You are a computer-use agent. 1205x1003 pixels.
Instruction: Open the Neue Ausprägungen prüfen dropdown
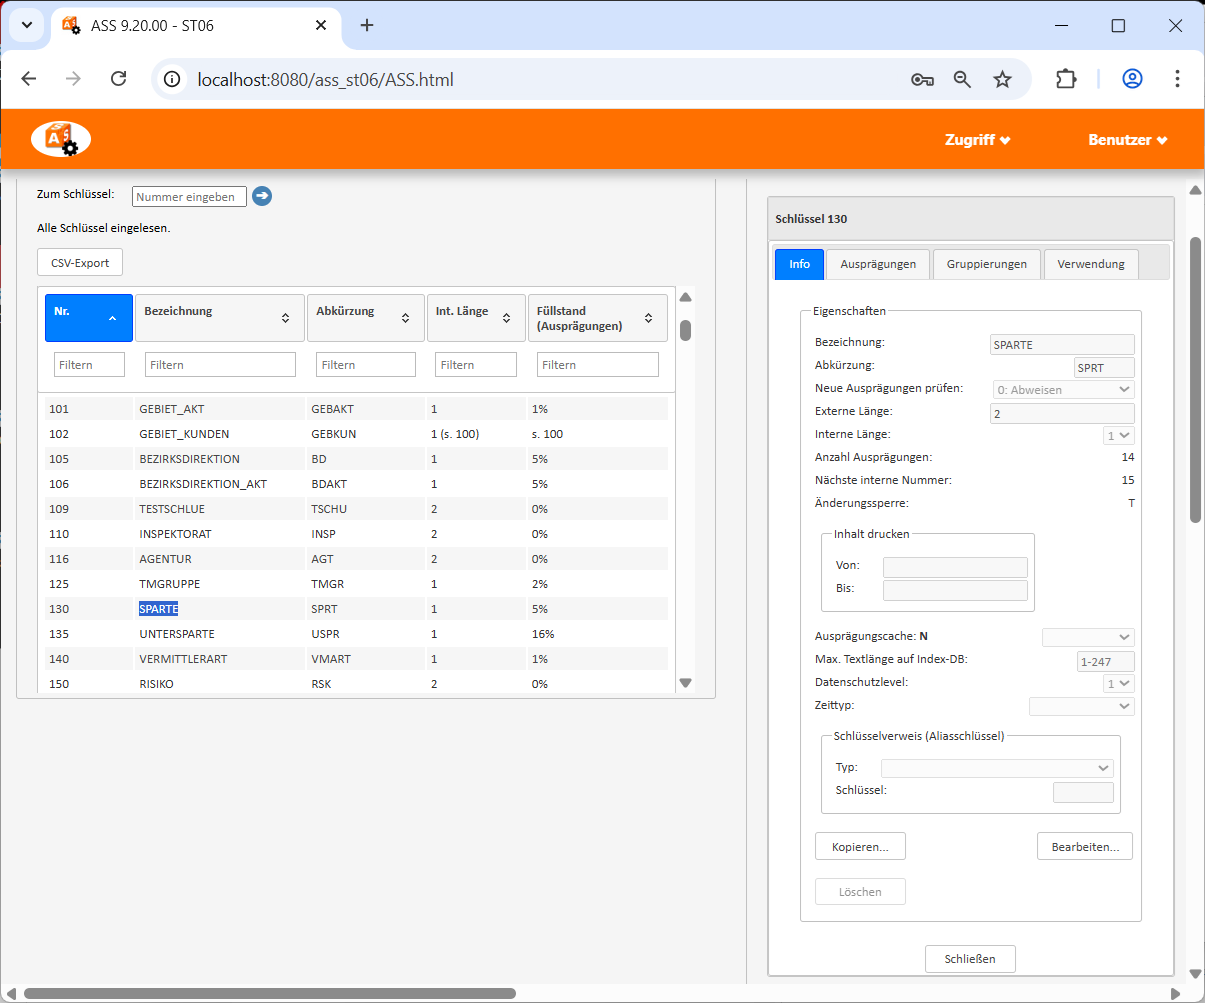click(x=1062, y=389)
